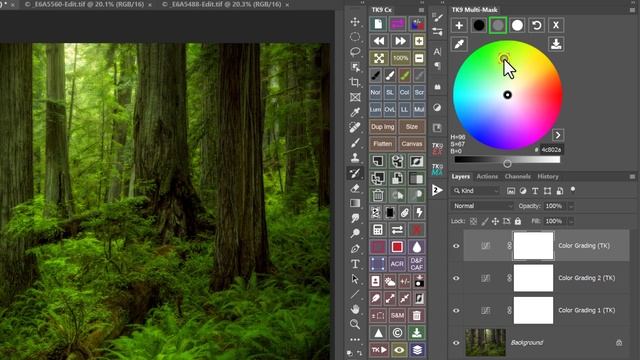
Task: Toggle lock transparent pixels
Action: pyautogui.click(x=473, y=221)
